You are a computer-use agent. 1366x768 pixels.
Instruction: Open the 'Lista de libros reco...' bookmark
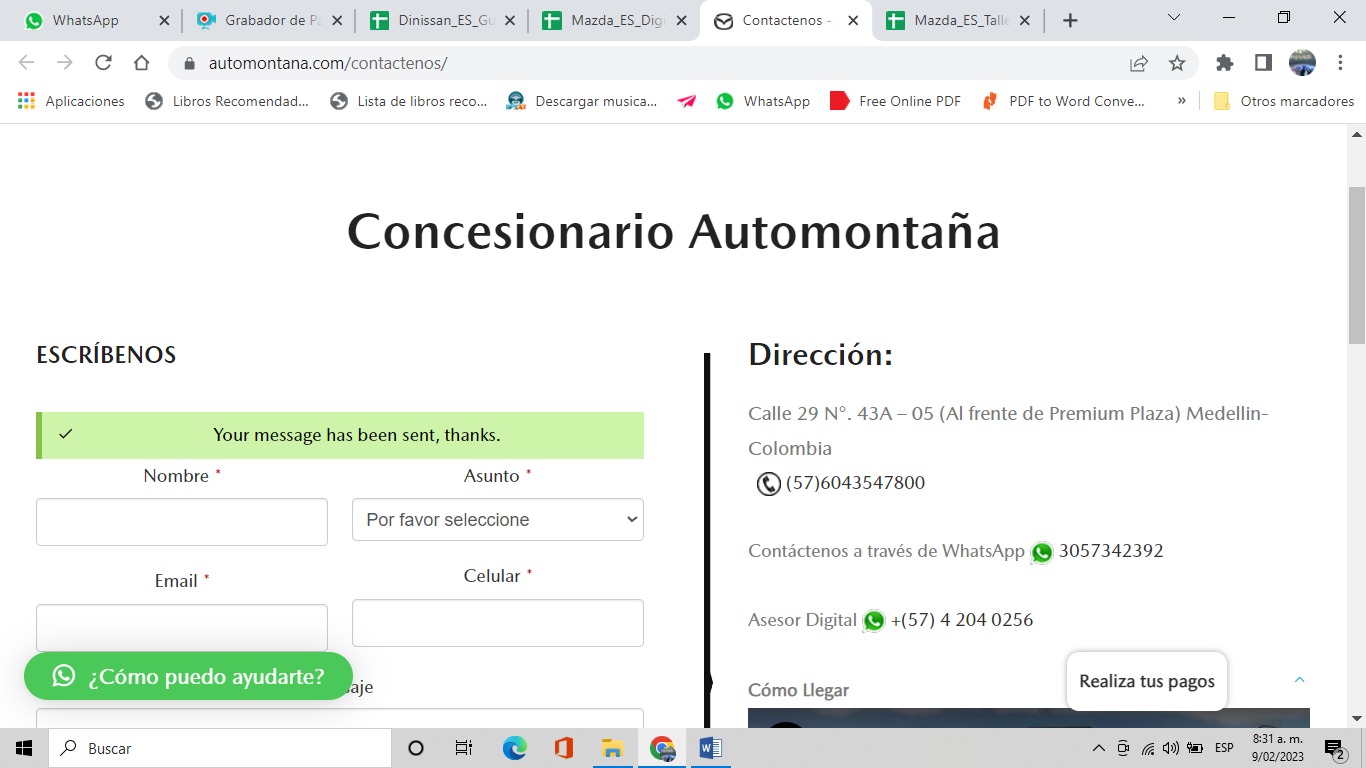click(410, 101)
